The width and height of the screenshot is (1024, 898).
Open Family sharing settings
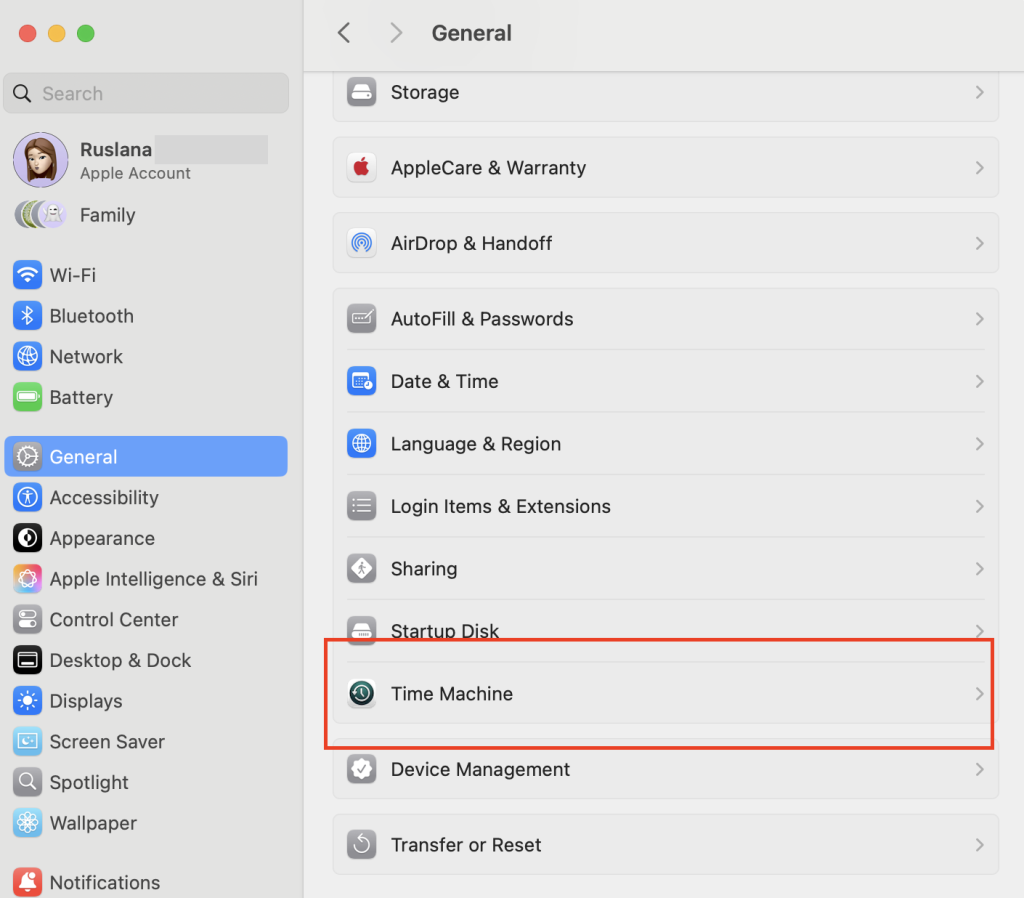click(146, 215)
